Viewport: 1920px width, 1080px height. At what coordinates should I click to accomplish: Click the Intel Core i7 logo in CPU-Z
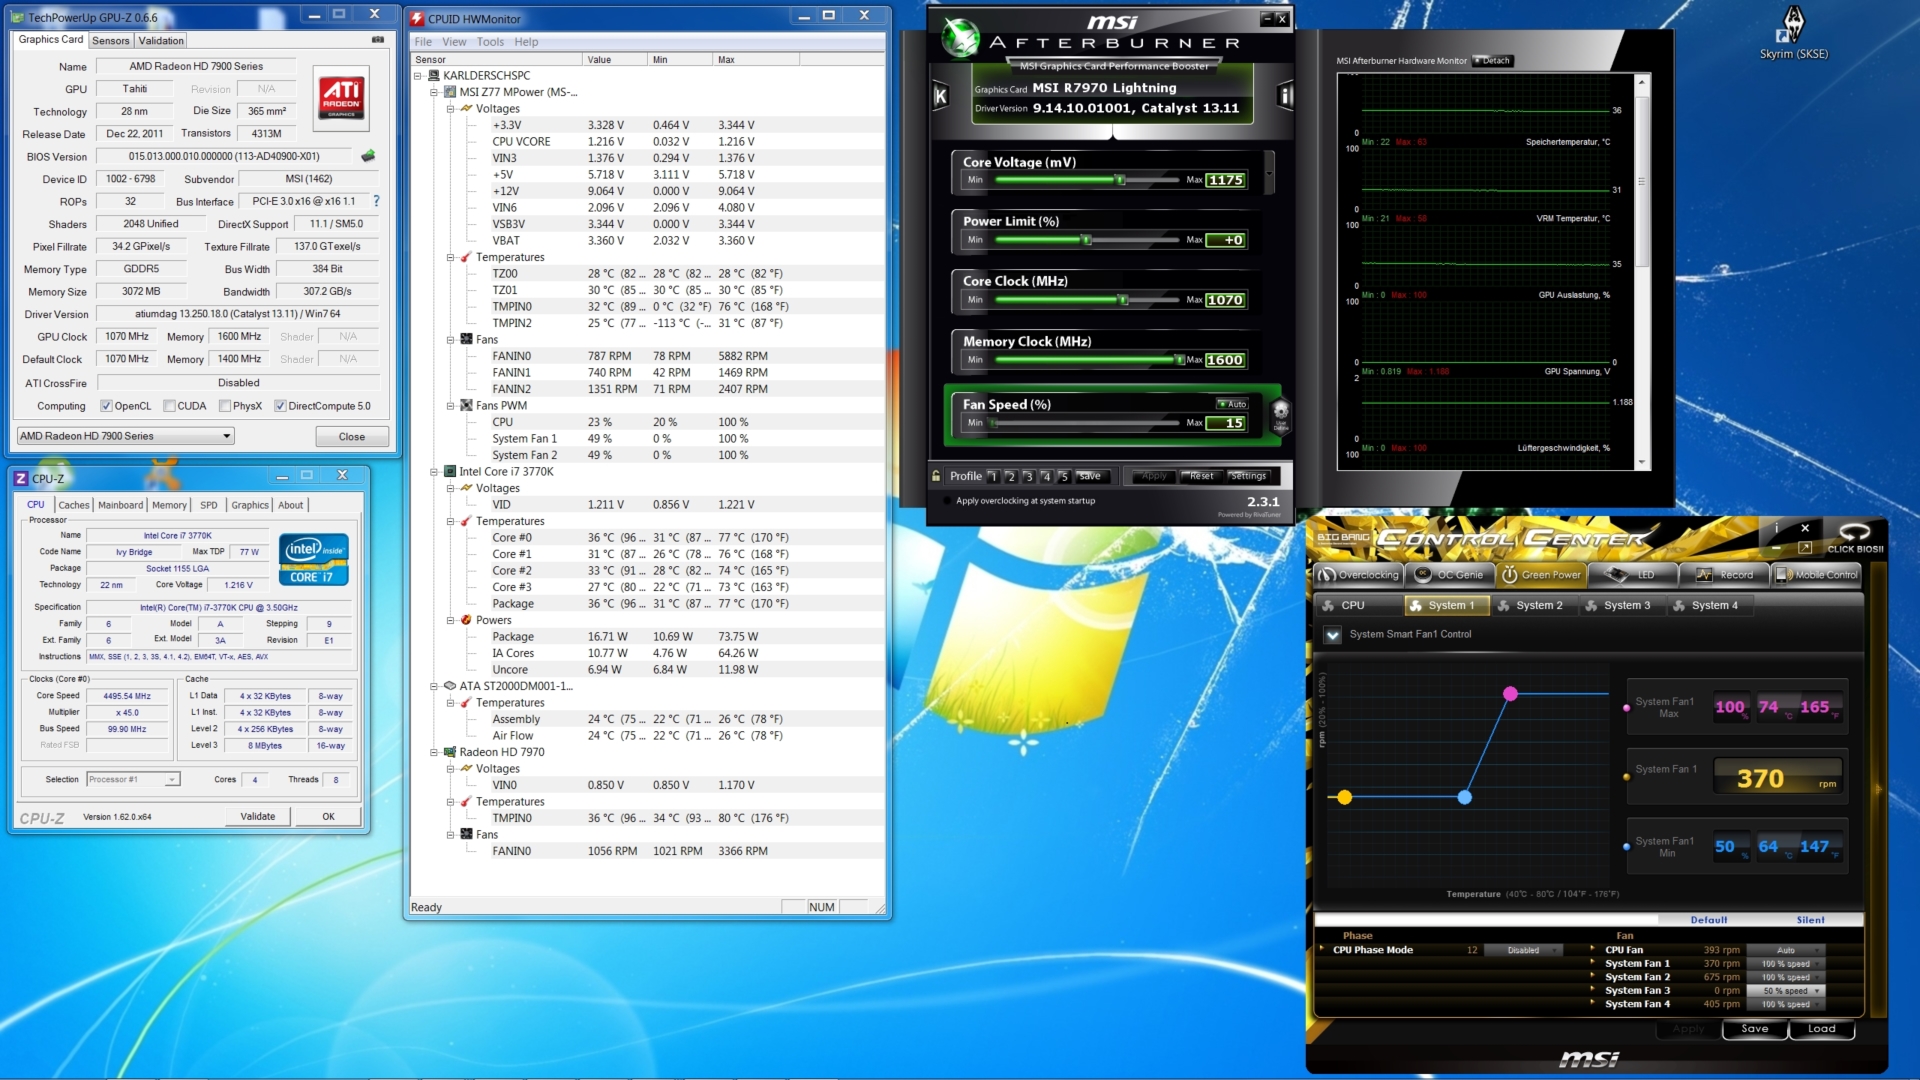pos(314,560)
